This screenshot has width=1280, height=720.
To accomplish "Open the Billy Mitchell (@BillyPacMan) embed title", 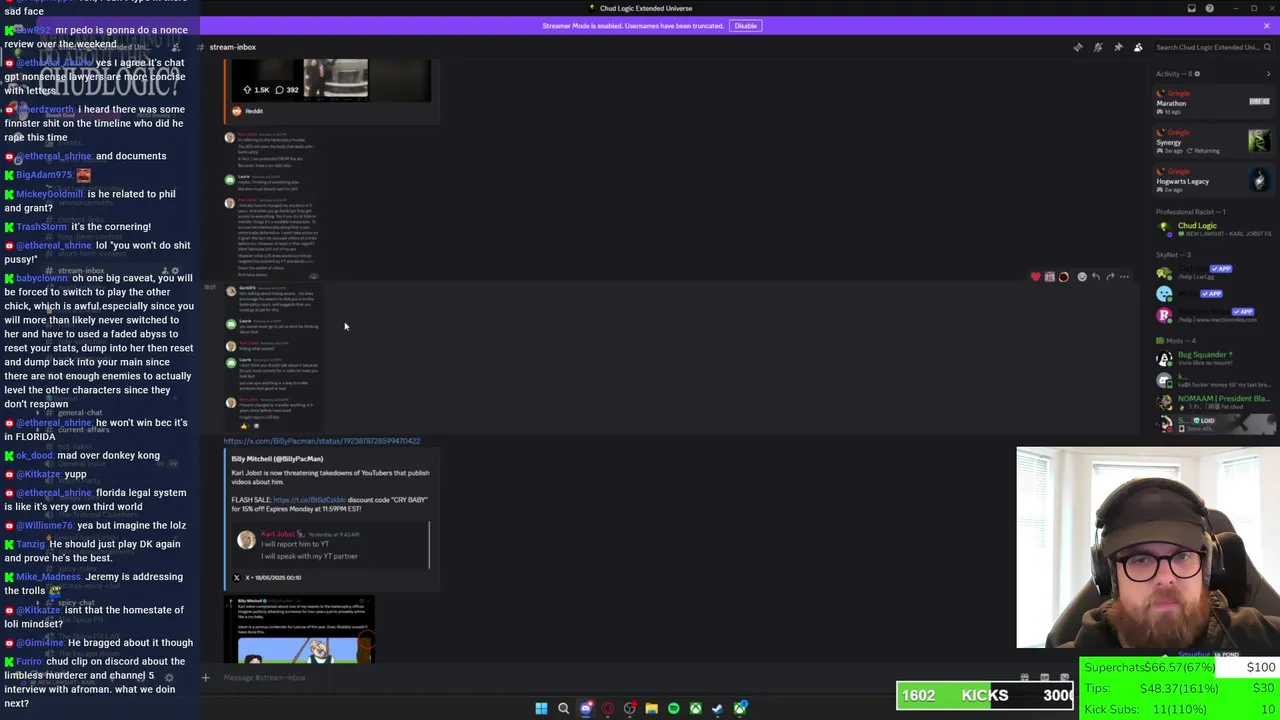I will pos(277,459).
